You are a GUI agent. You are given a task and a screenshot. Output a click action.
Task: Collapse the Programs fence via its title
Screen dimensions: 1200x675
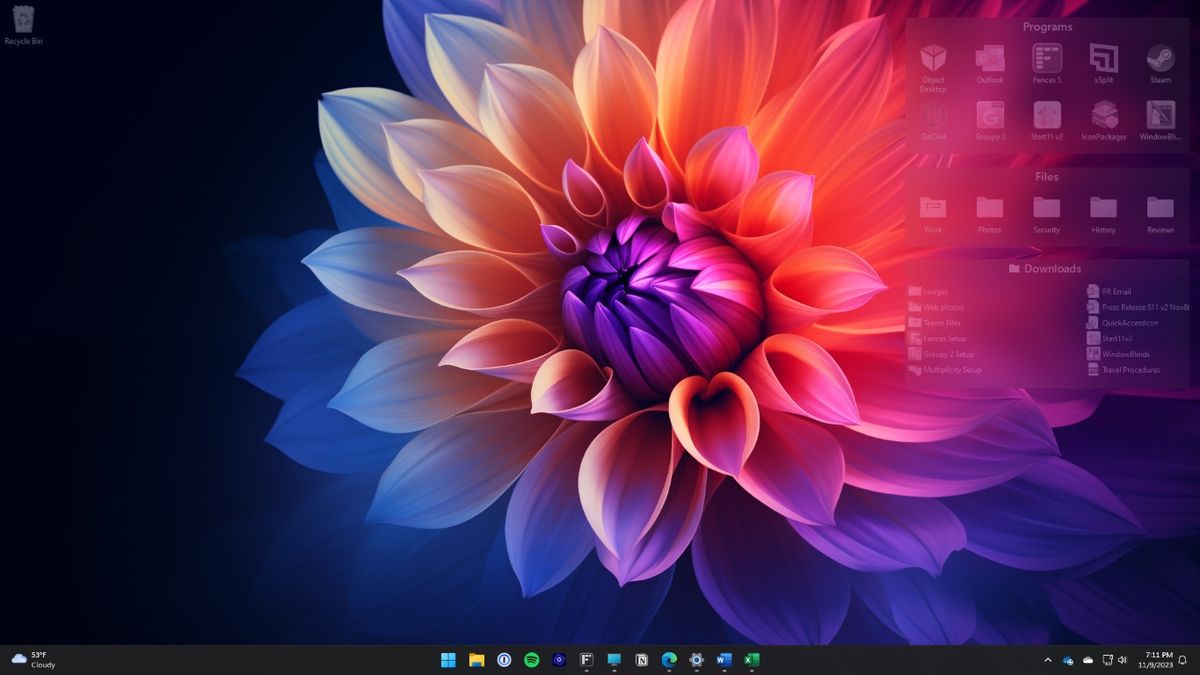point(1046,27)
